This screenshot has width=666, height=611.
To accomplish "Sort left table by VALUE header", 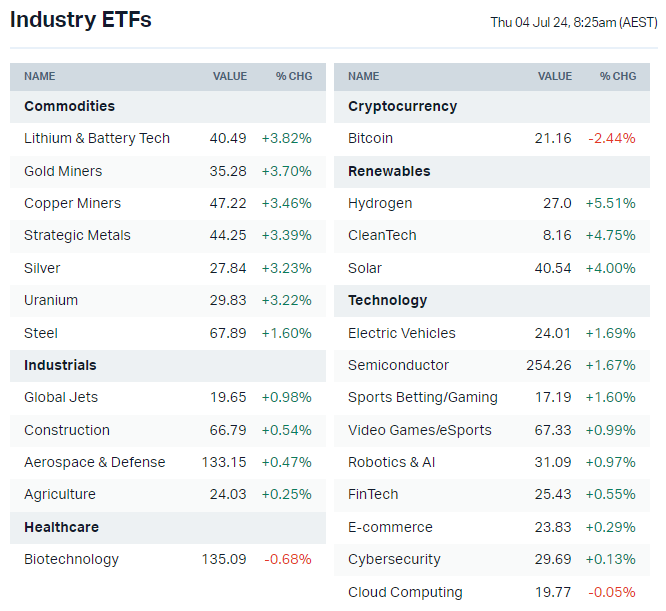I will [x=229, y=76].
